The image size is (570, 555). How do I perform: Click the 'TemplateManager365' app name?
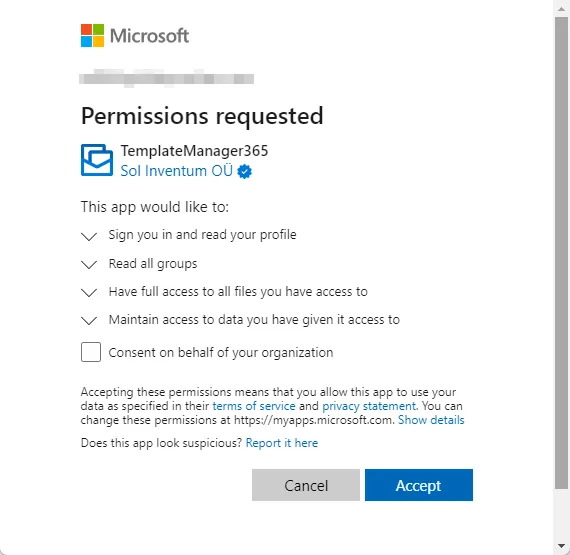(x=194, y=151)
